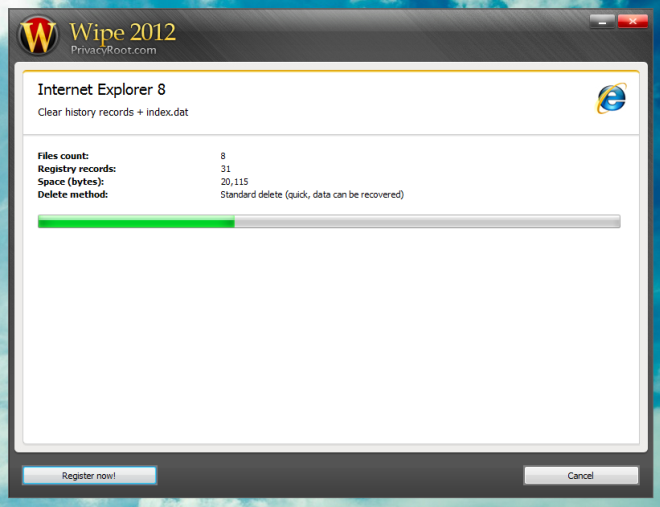The width and height of the screenshot is (660, 507).
Task: Click the Internet Explorer logo icon
Action: pos(612,98)
